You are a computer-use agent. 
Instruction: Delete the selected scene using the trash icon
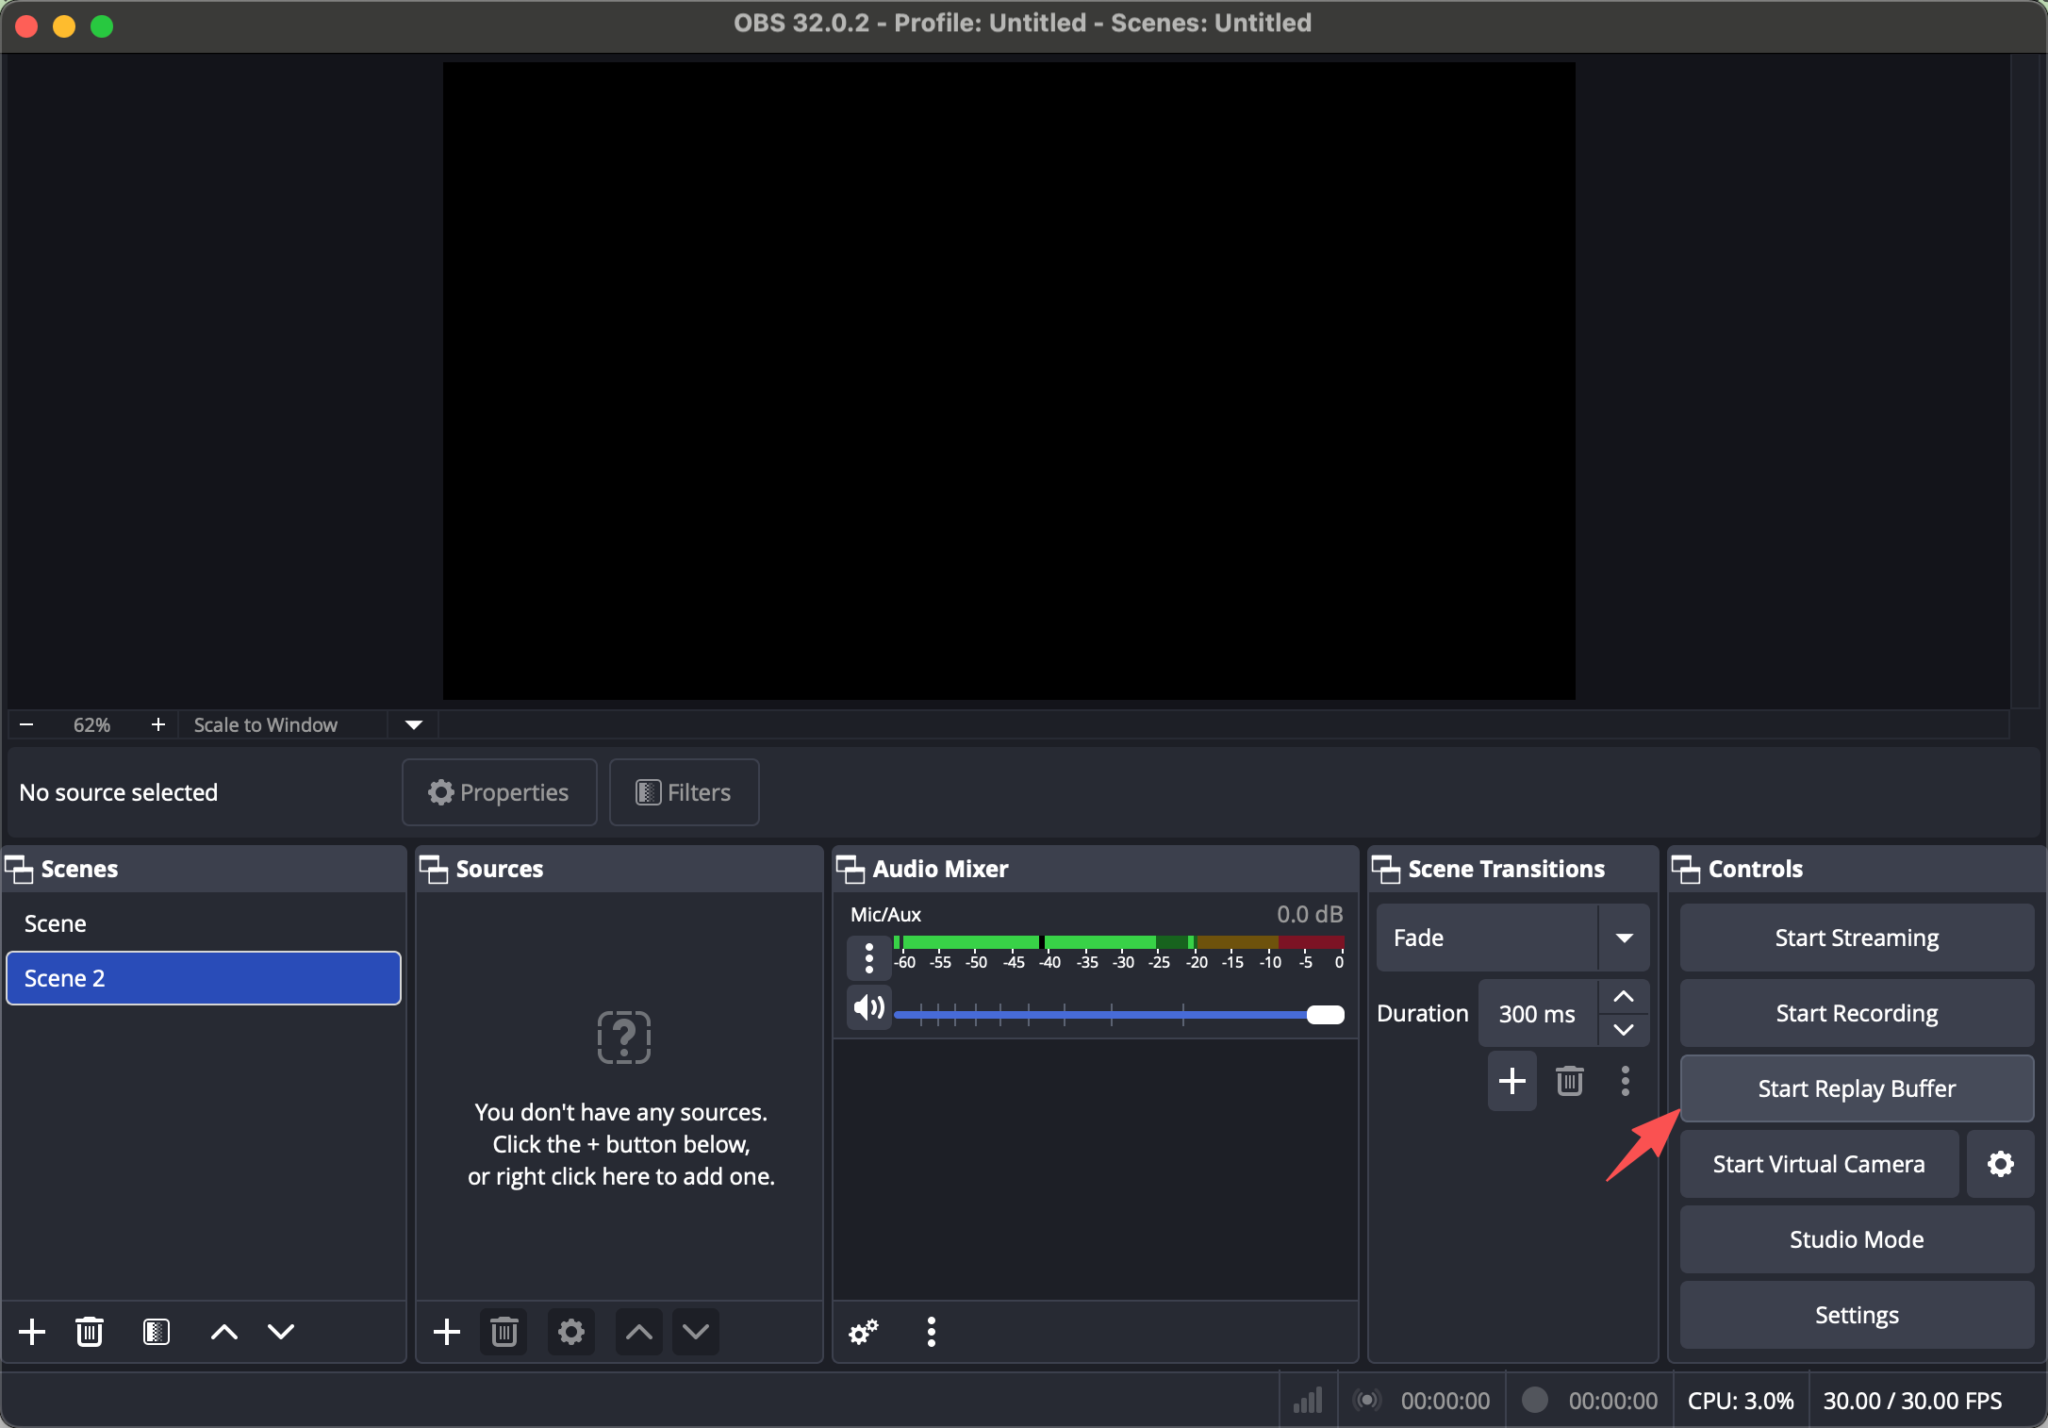90,1331
